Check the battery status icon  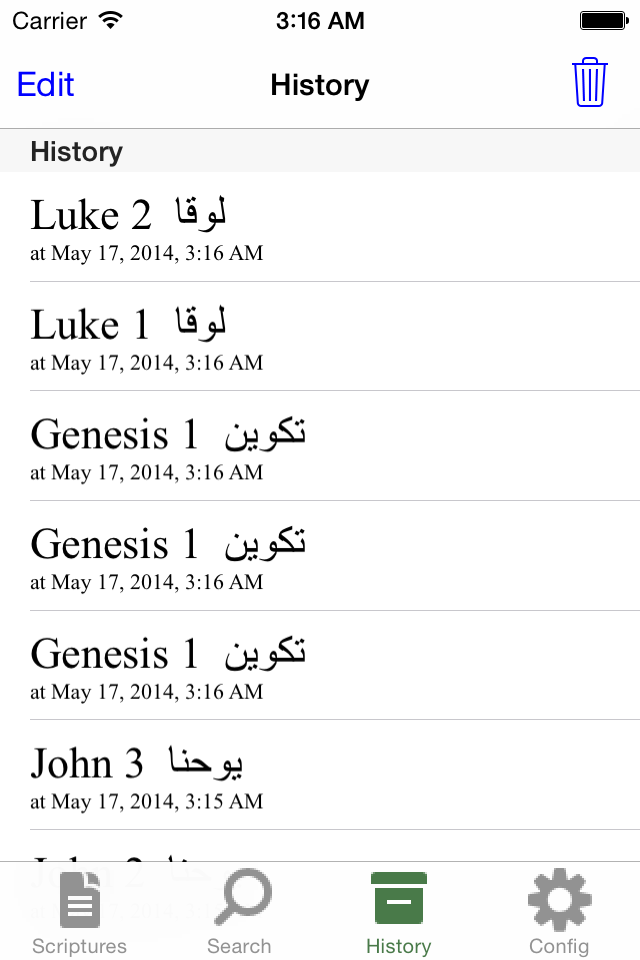click(604, 21)
